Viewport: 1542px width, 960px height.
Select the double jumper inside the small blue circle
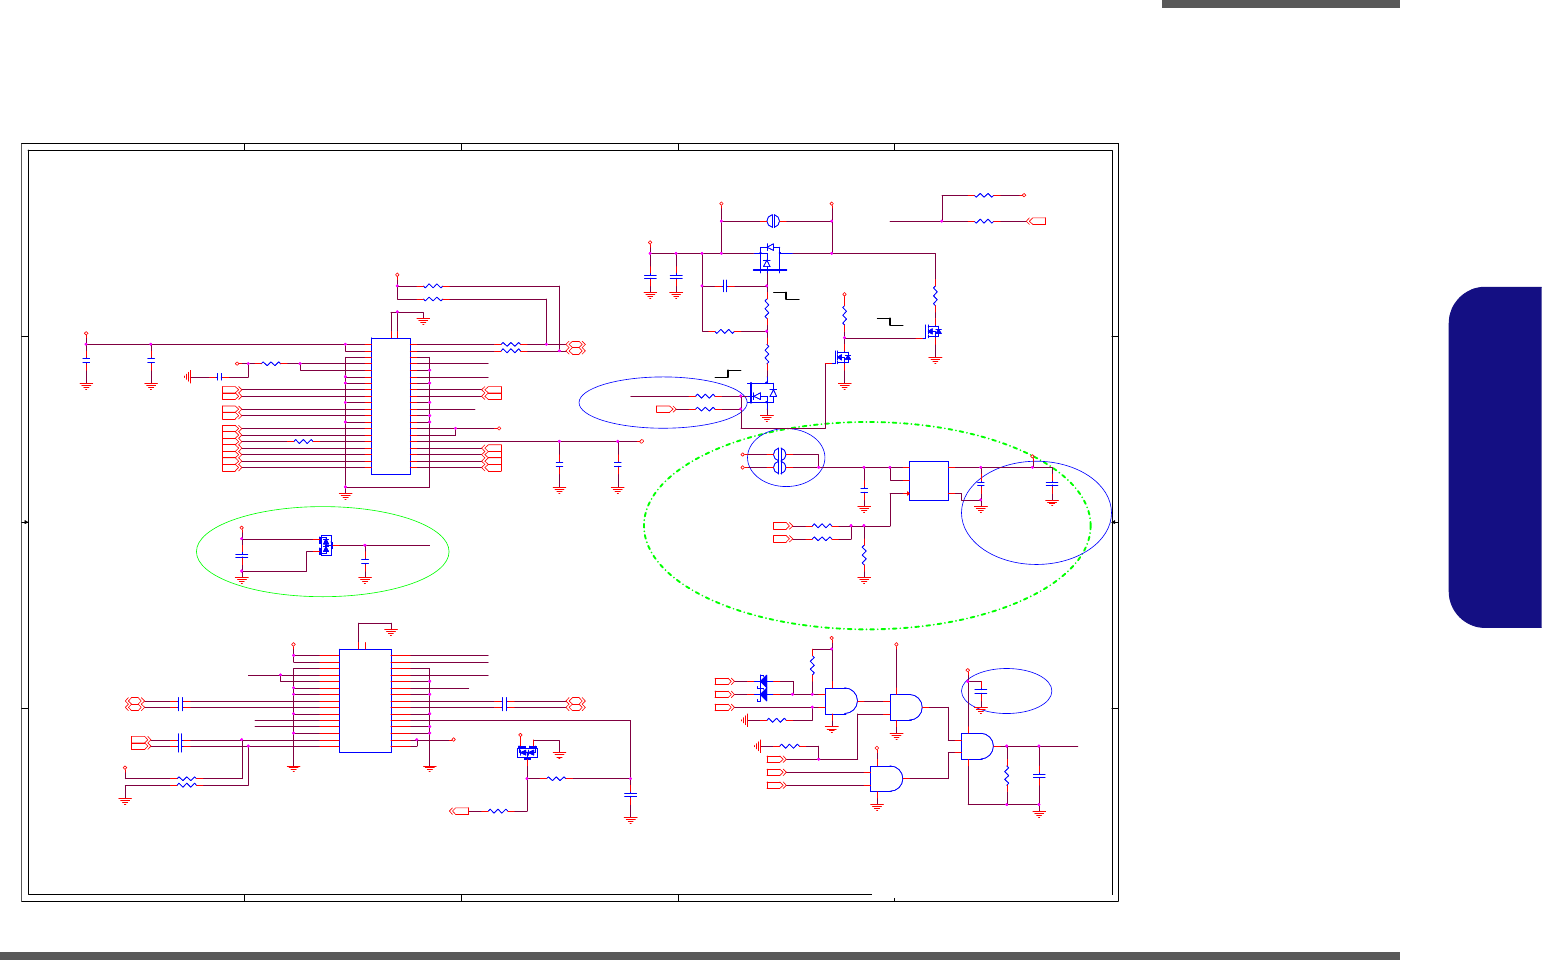781,461
